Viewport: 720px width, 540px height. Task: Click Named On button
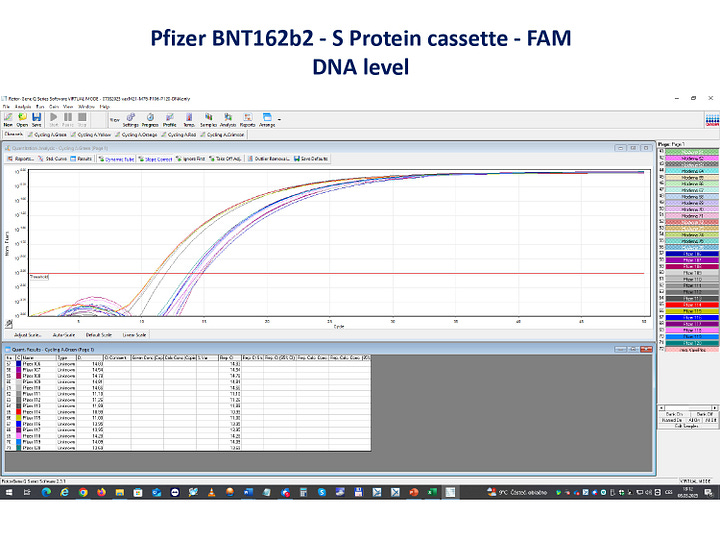click(671, 420)
